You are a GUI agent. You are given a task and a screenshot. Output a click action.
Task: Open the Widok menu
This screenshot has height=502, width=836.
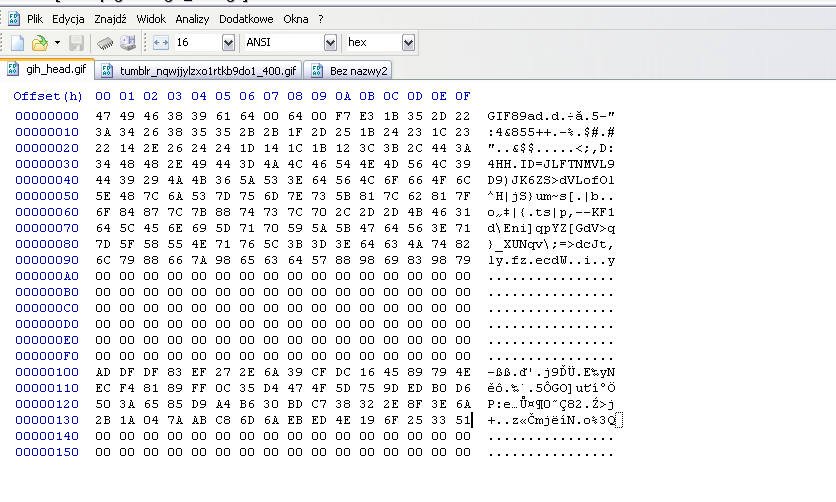pos(151,19)
